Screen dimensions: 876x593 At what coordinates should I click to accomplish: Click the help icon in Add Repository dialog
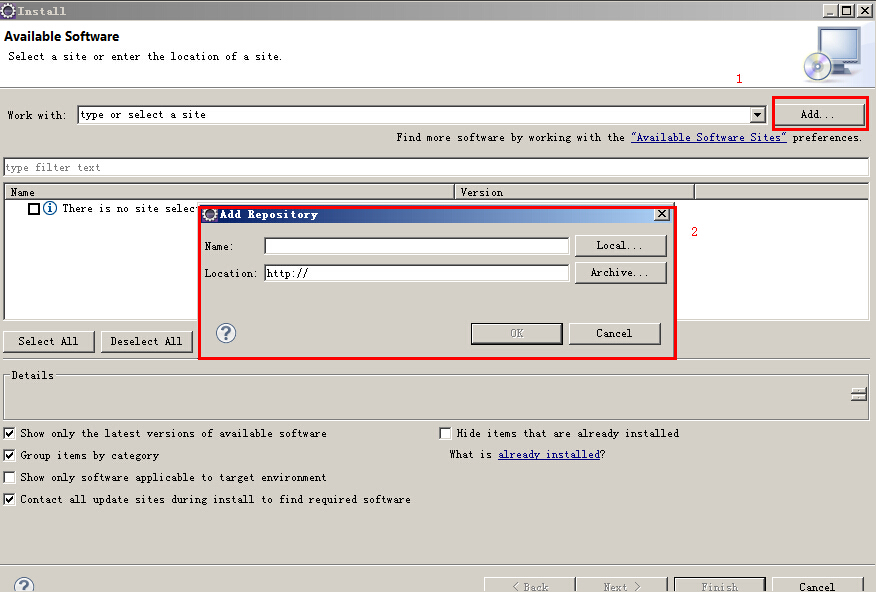tap(226, 333)
